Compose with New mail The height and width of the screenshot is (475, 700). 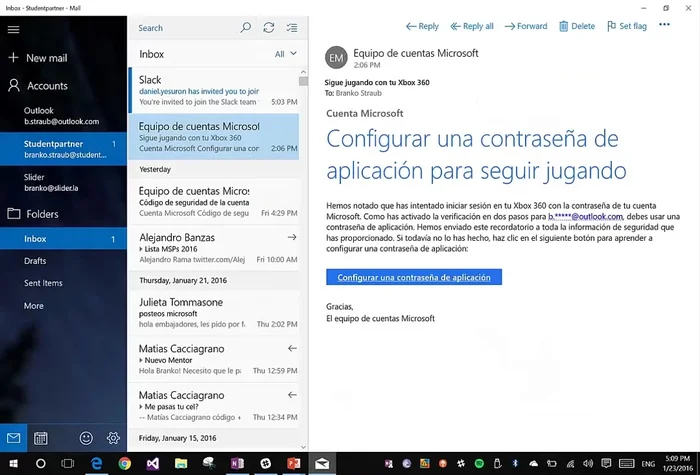(38, 58)
